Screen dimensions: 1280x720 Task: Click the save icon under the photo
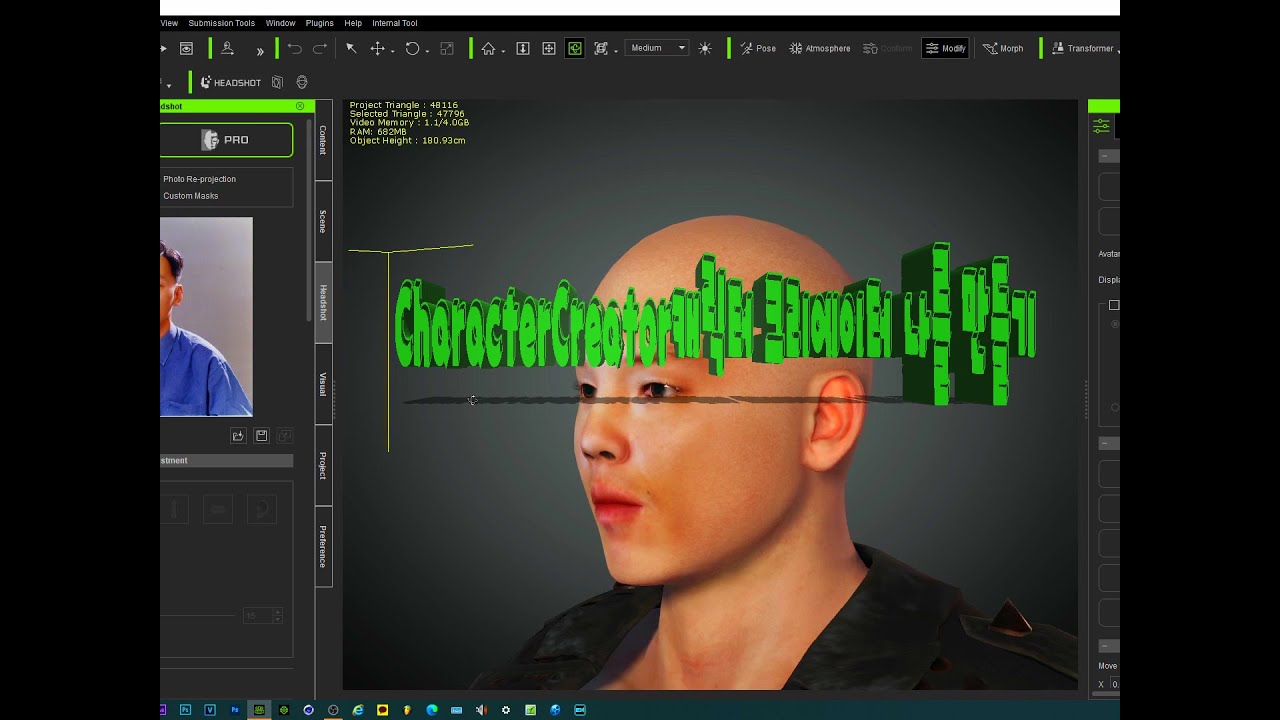pyautogui.click(x=262, y=436)
